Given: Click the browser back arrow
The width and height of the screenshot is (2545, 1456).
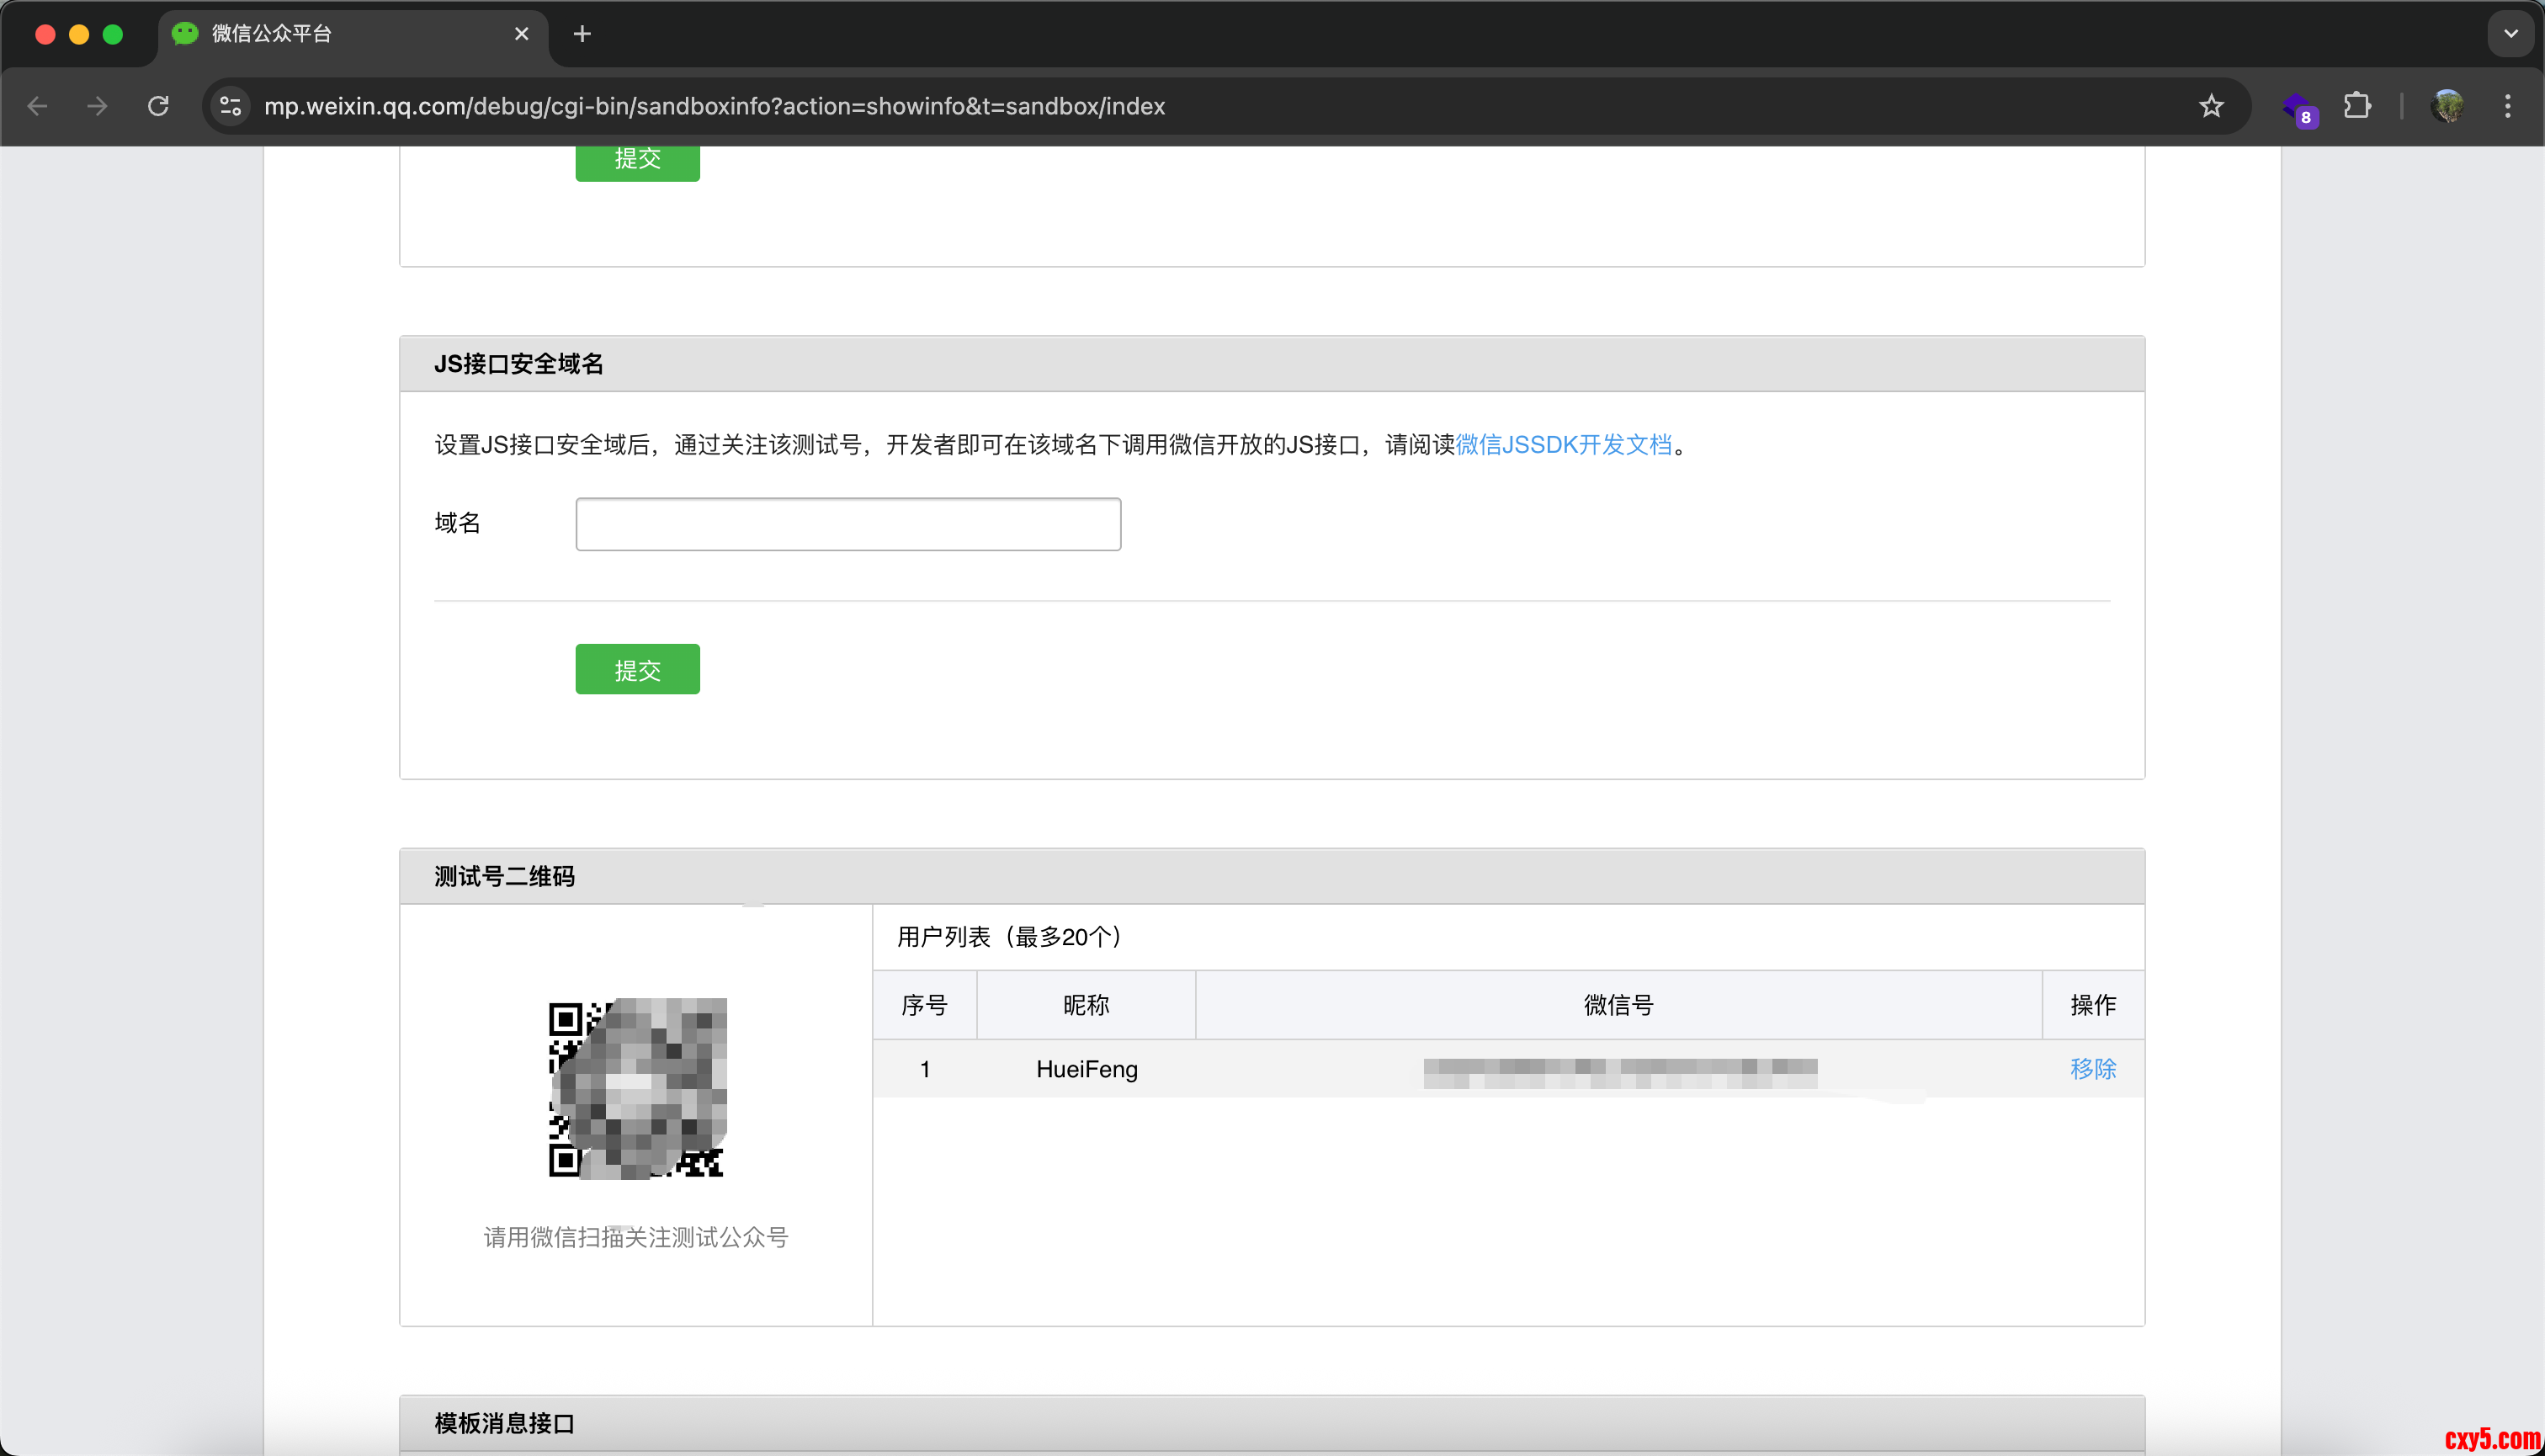Looking at the screenshot, I should click(38, 106).
